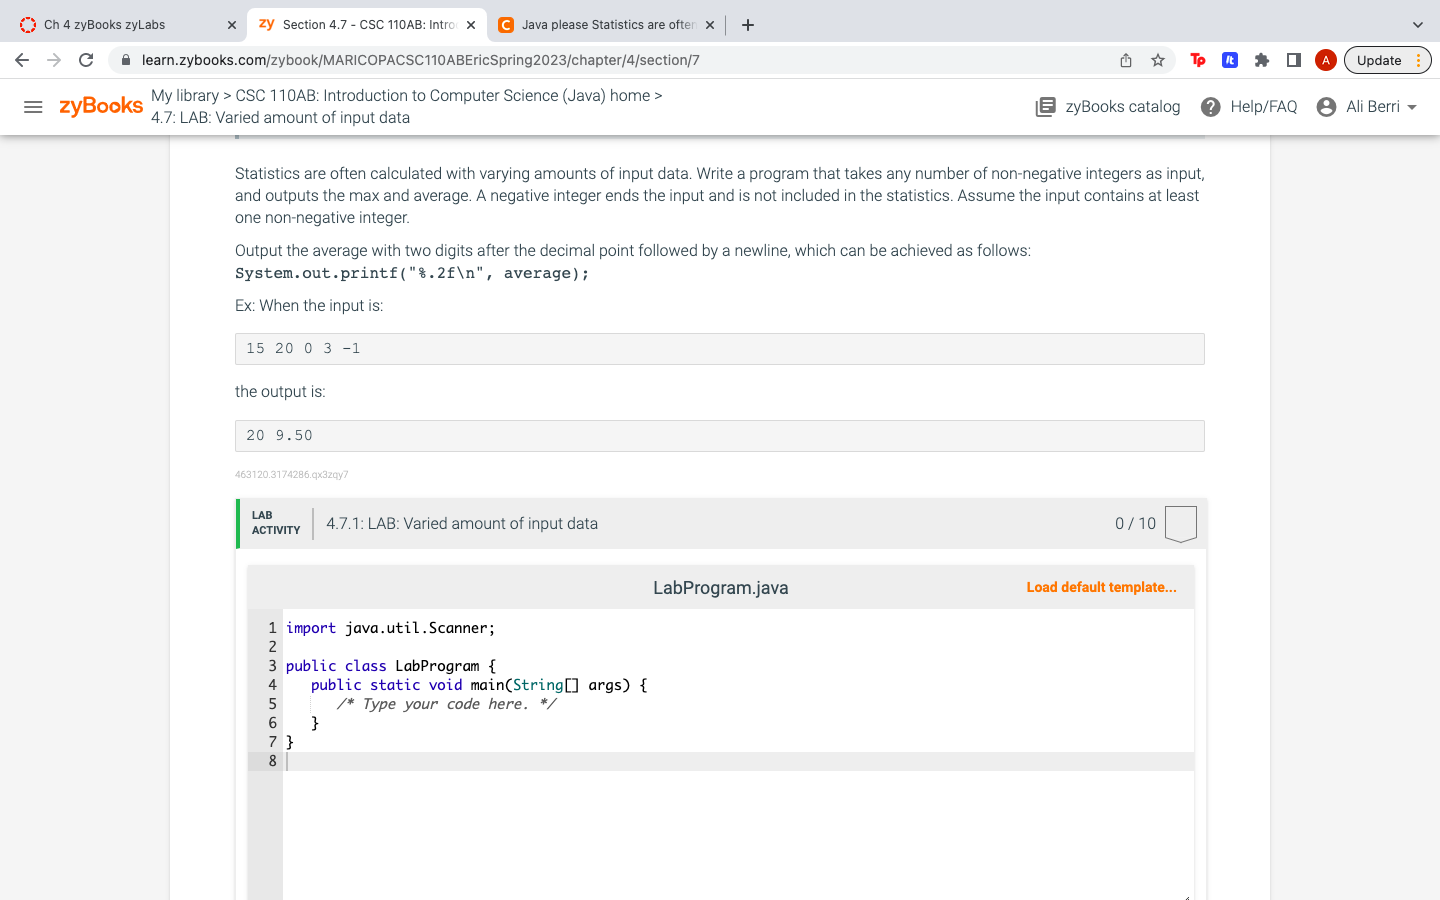Click the completion checkbox next to 0/10
The width and height of the screenshot is (1440, 900).
pos(1180,522)
